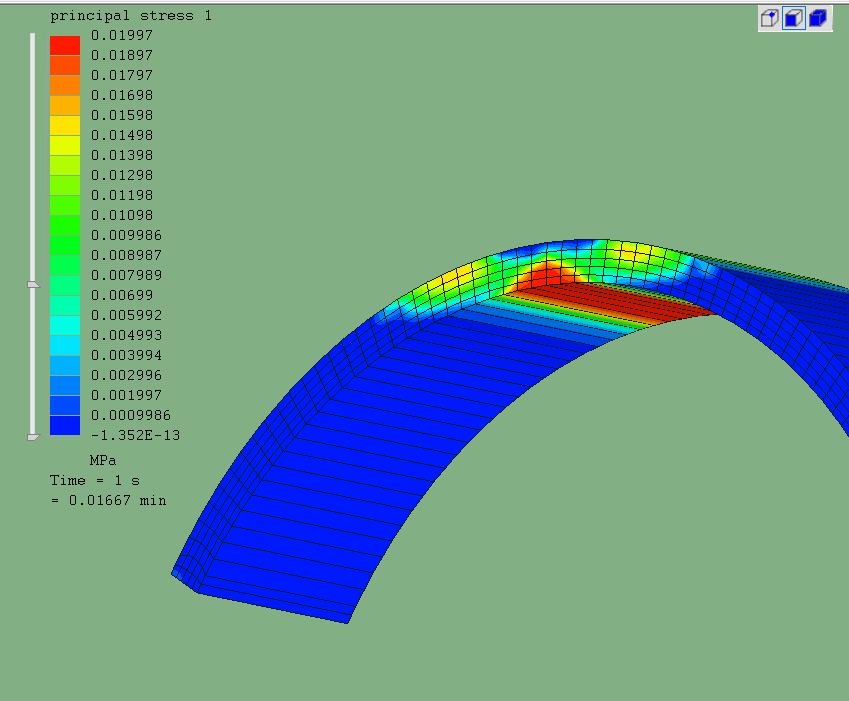
Task: Click the legend value 0.001997
Action: (126, 396)
